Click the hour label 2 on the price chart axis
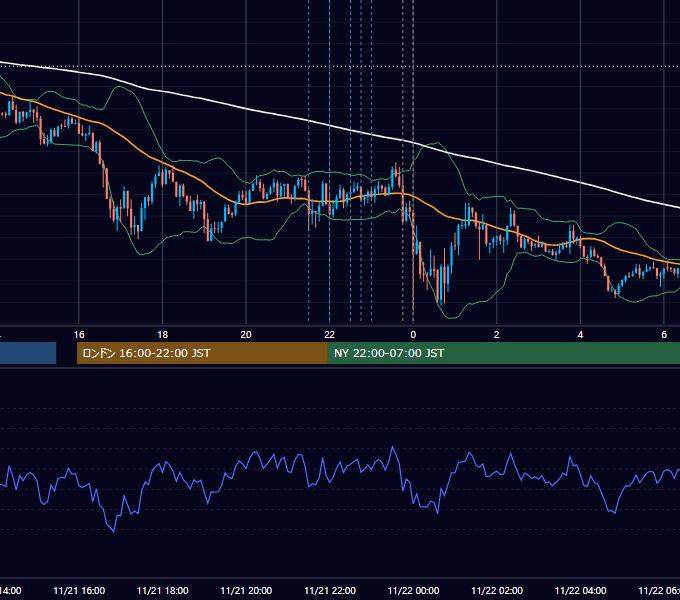Screen dimensions: 680x600 pos(497,335)
